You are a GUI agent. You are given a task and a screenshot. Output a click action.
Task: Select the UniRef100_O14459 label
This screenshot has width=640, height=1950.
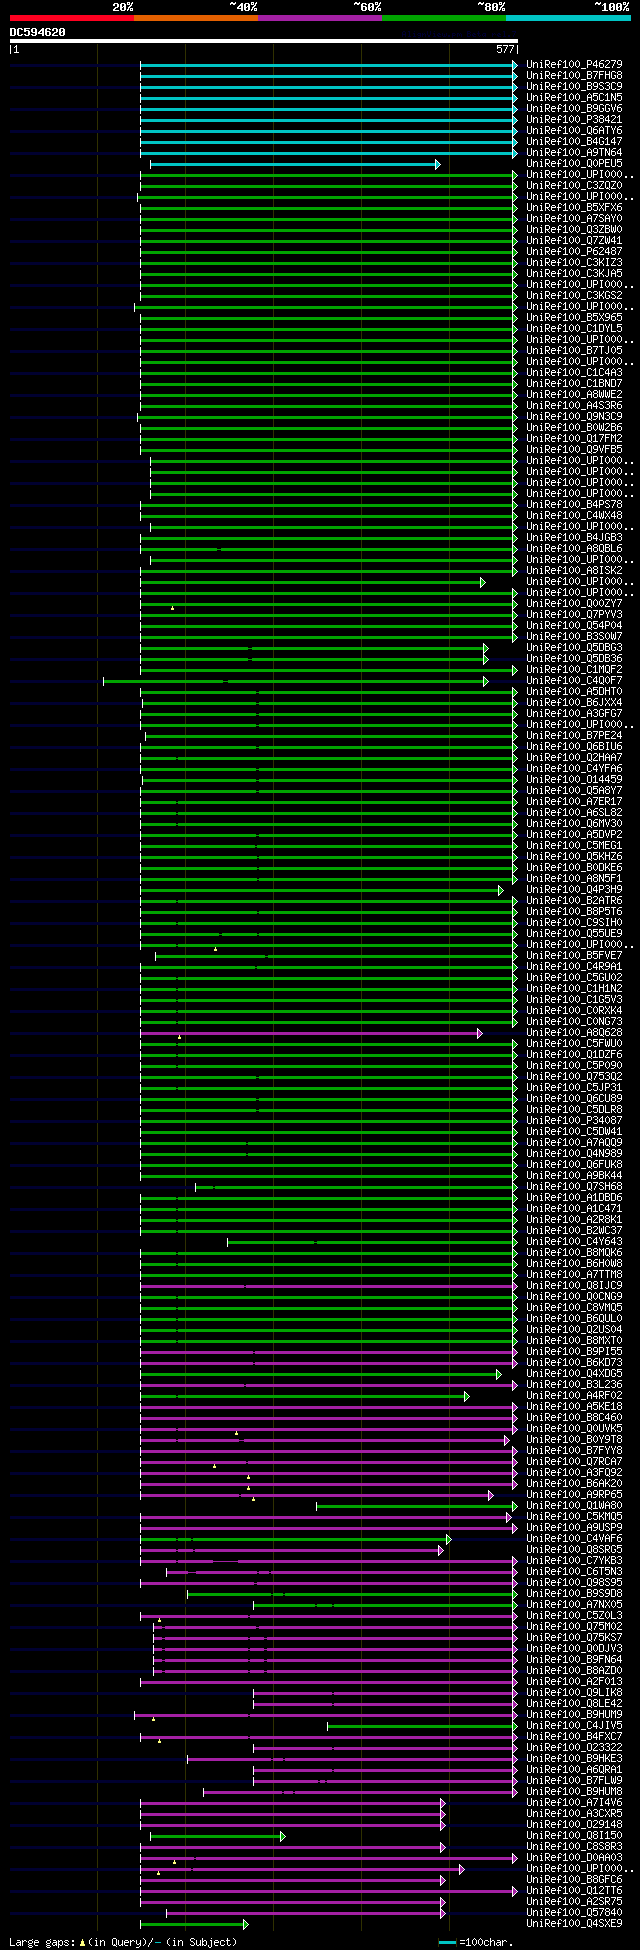574,779
